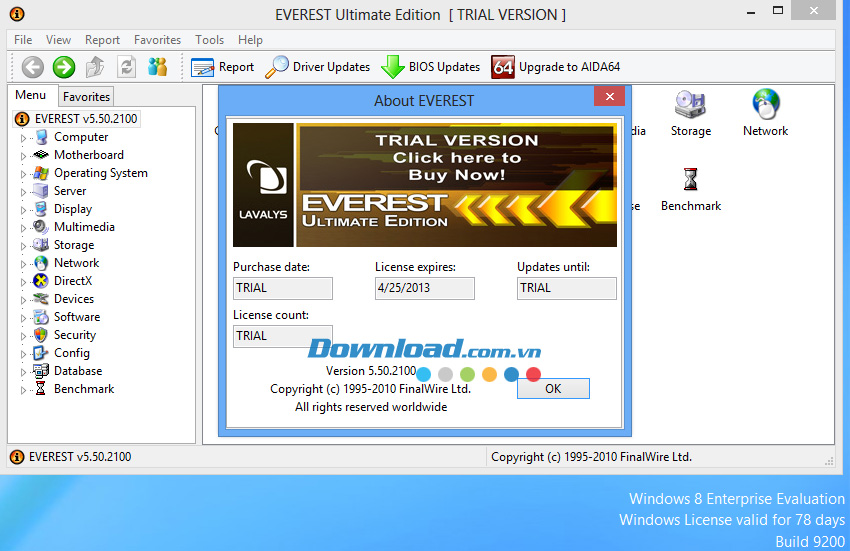The width and height of the screenshot is (850, 551).
Task: Open the Tools menu
Action: [210, 40]
